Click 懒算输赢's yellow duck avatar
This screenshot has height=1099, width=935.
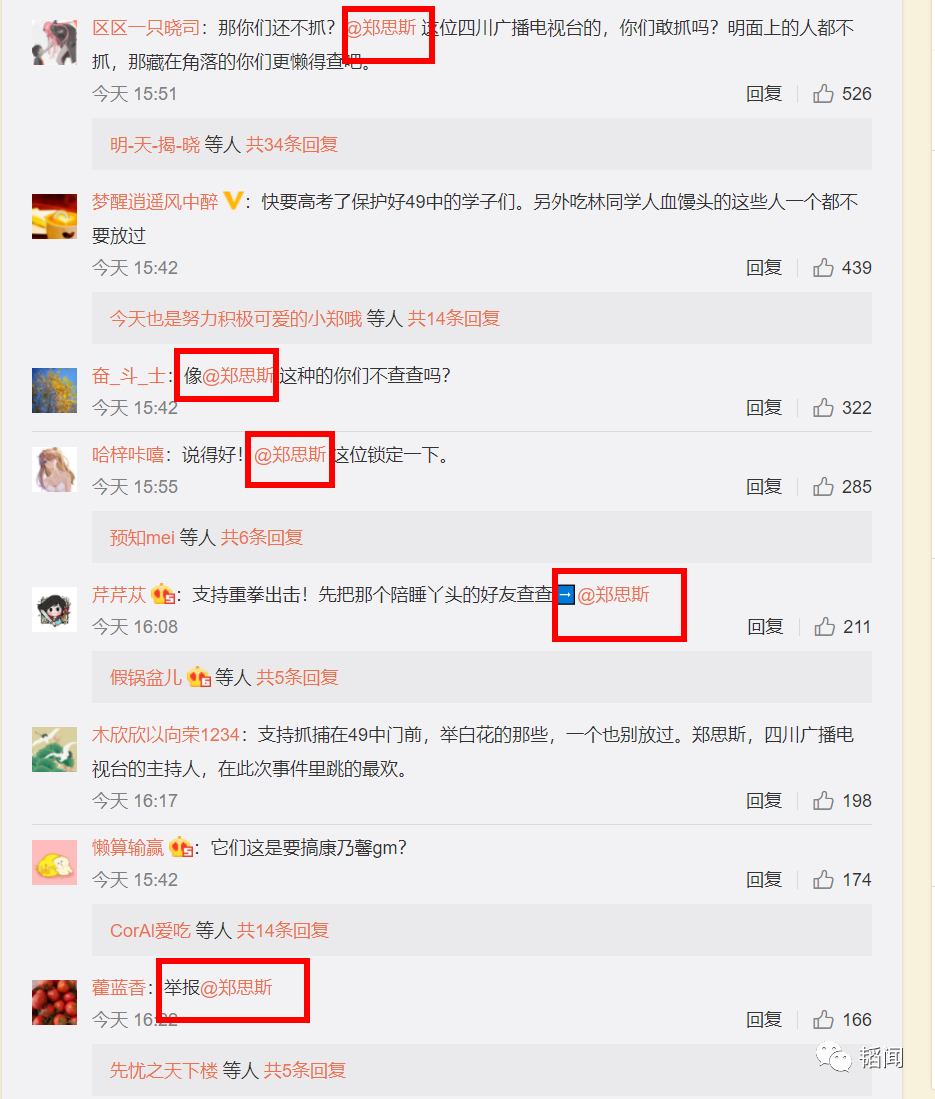pyautogui.click(x=55, y=862)
